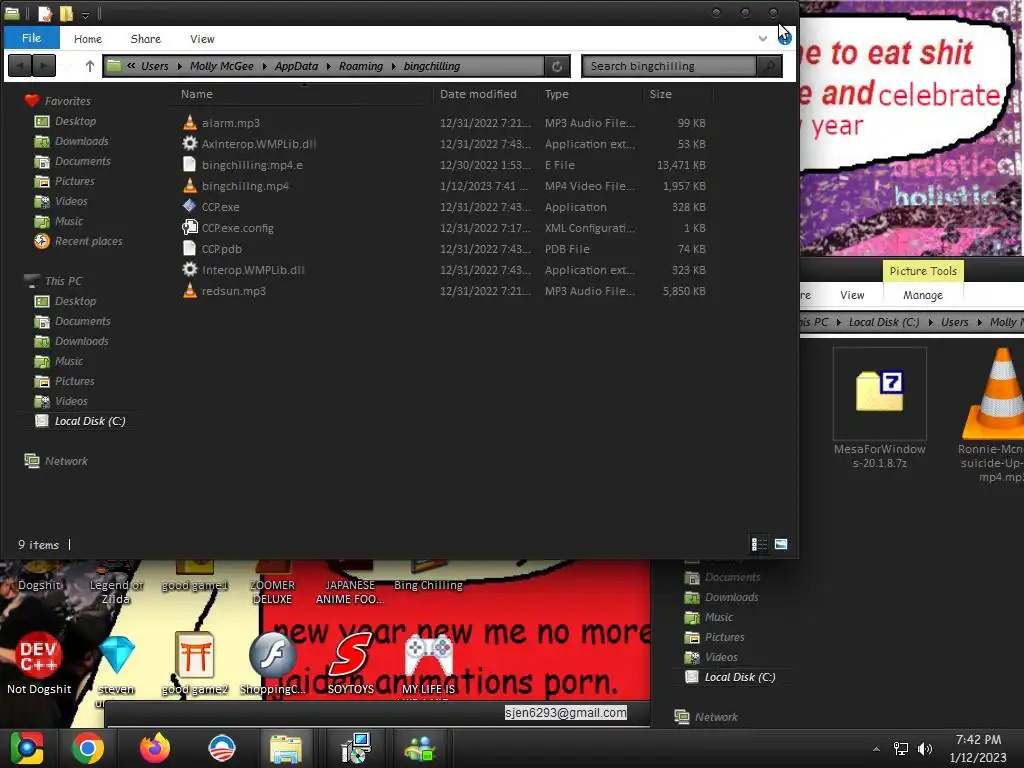The height and width of the screenshot is (768, 1024).
Task: Select the bingchilling.mp4.e file icon
Action: pos(189,165)
